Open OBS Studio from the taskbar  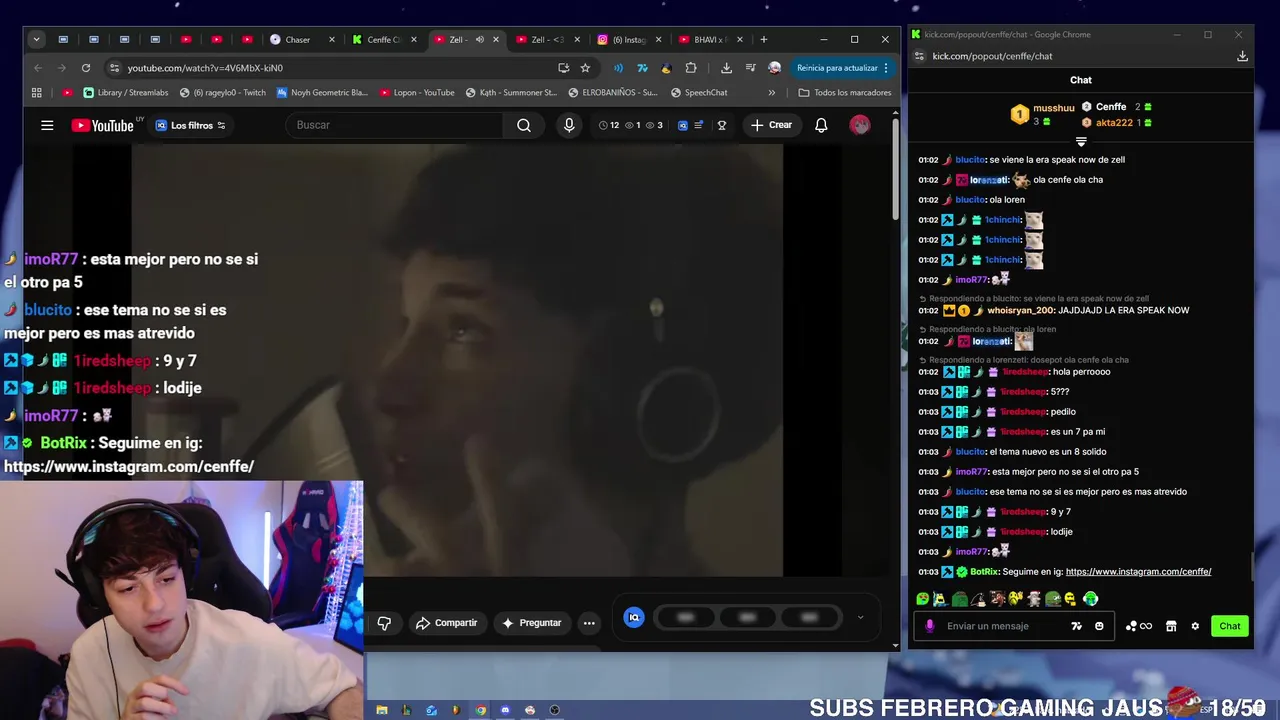point(554,710)
